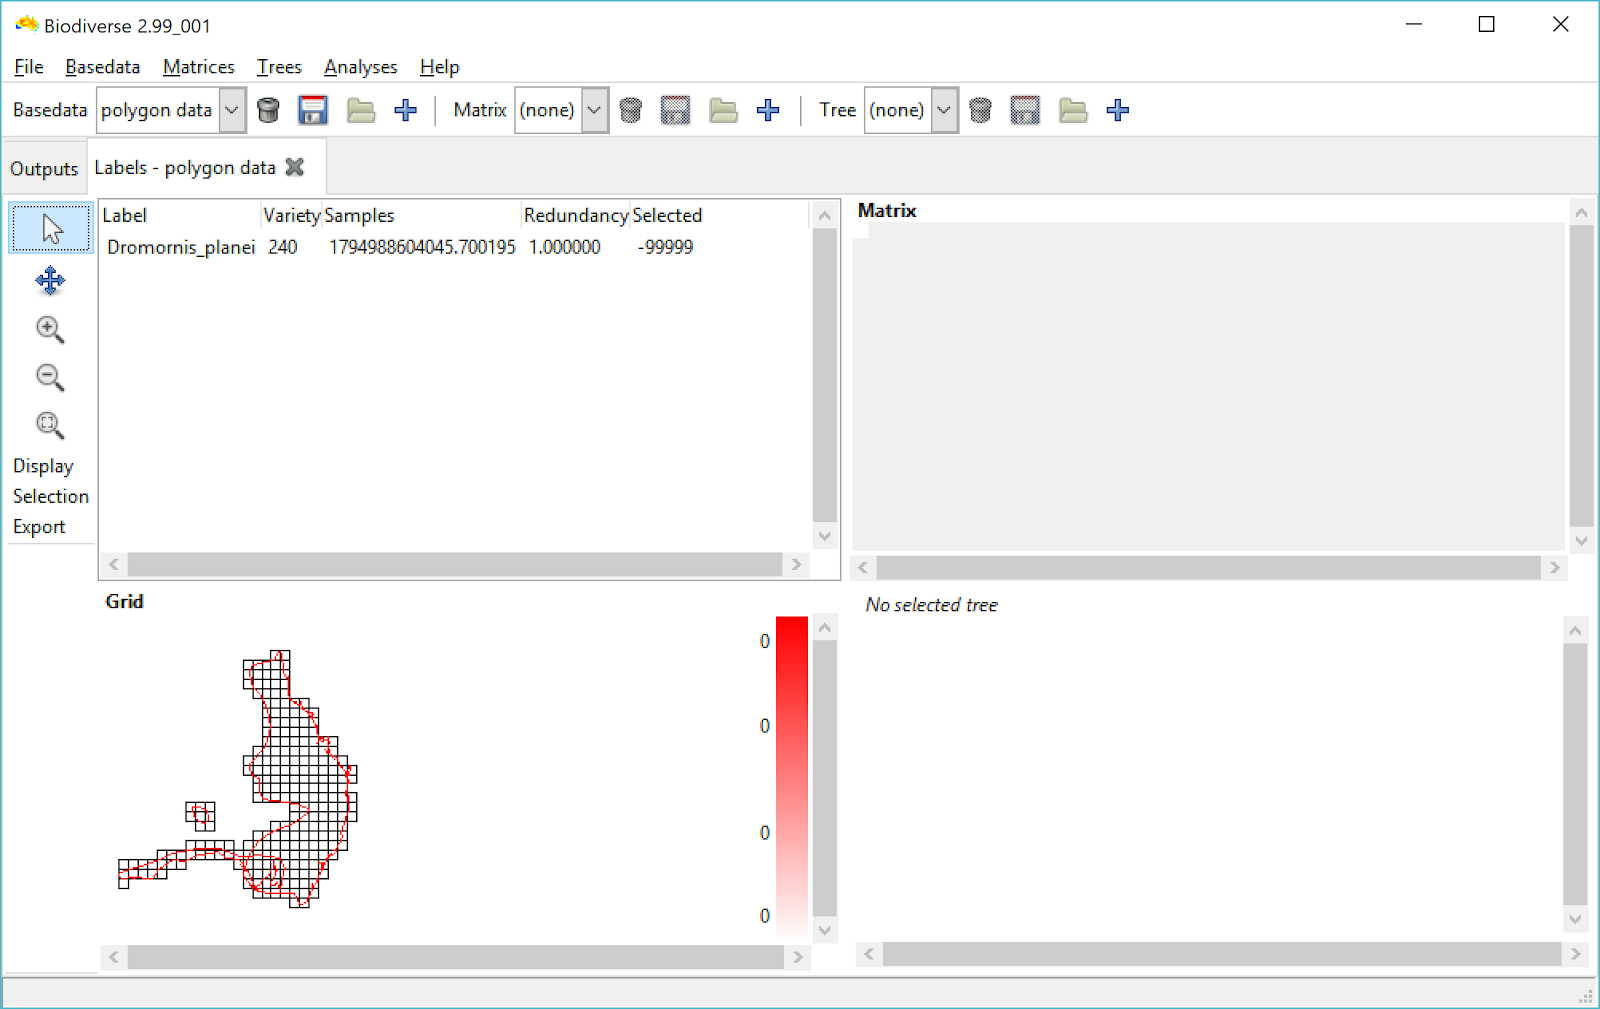The image size is (1600, 1009).
Task: Open an existing basedata file
Action: 360,110
